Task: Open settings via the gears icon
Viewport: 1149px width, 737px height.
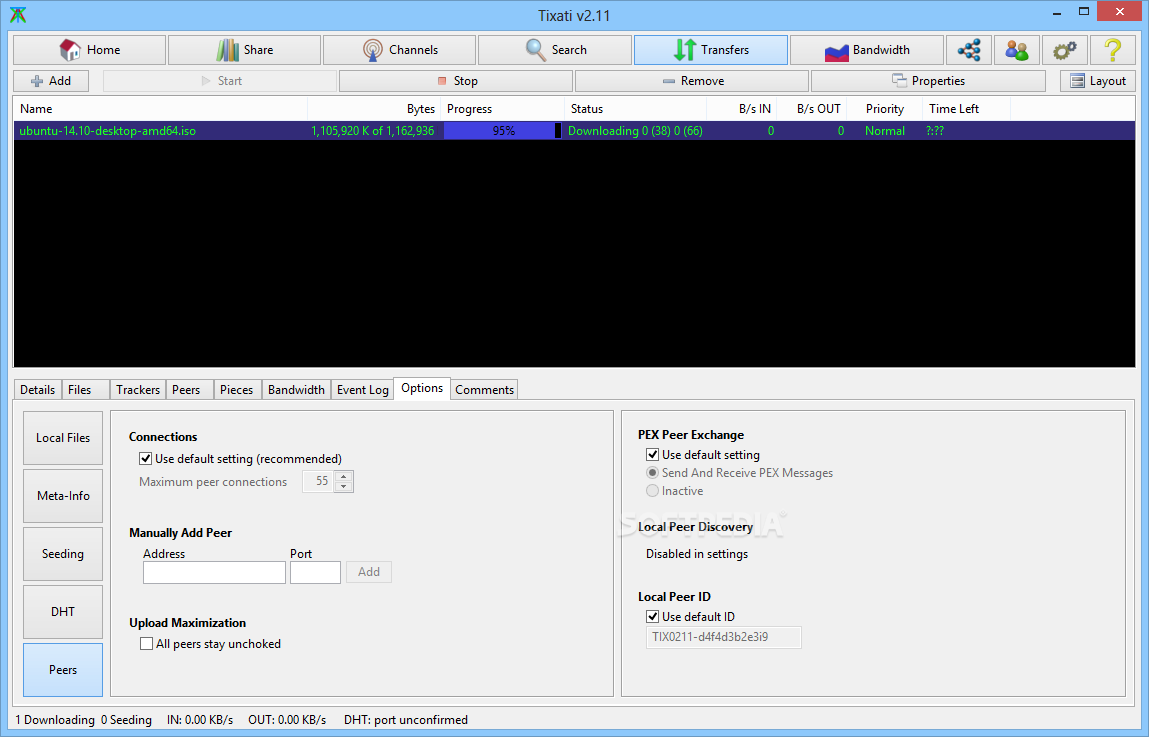Action: click(1064, 50)
